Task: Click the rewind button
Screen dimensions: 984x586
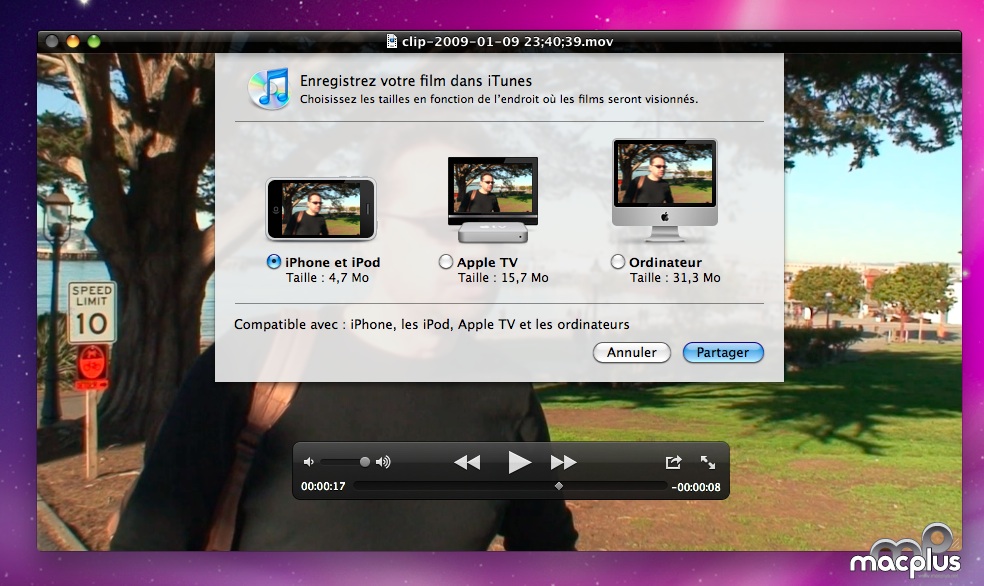Action: pos(467,462)
